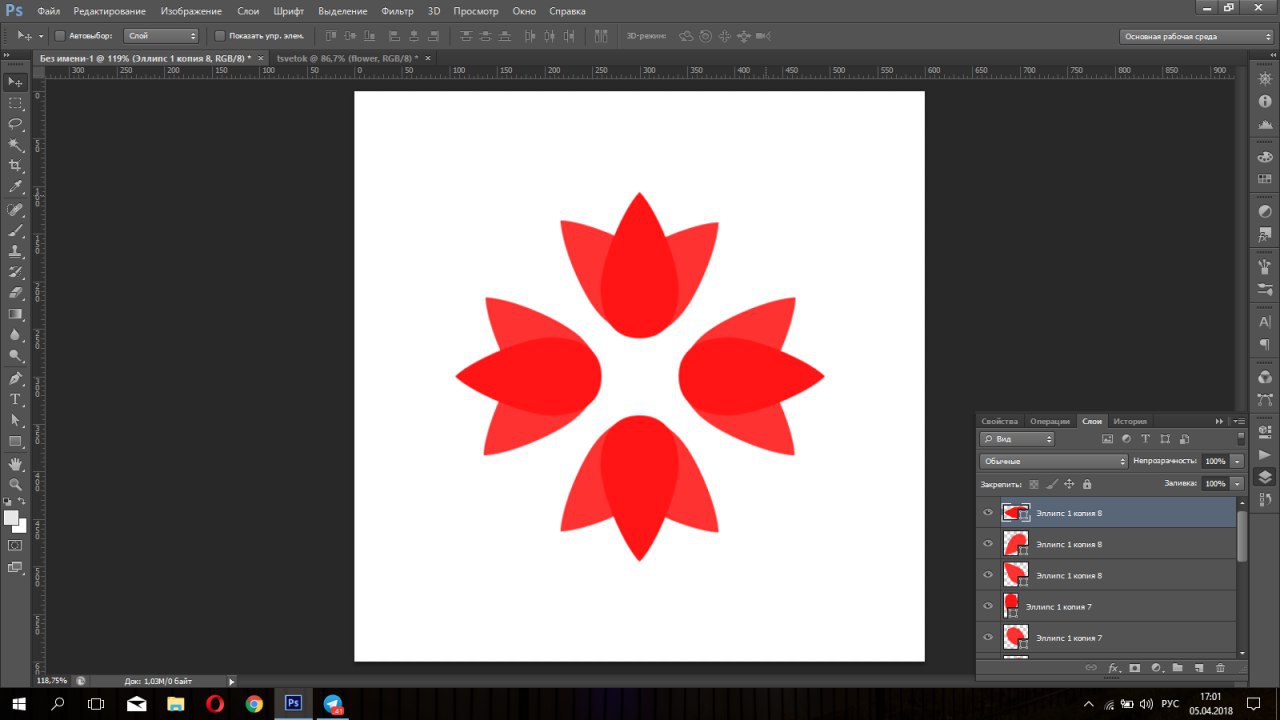Filter layers by pixel layers icon

1107,439
